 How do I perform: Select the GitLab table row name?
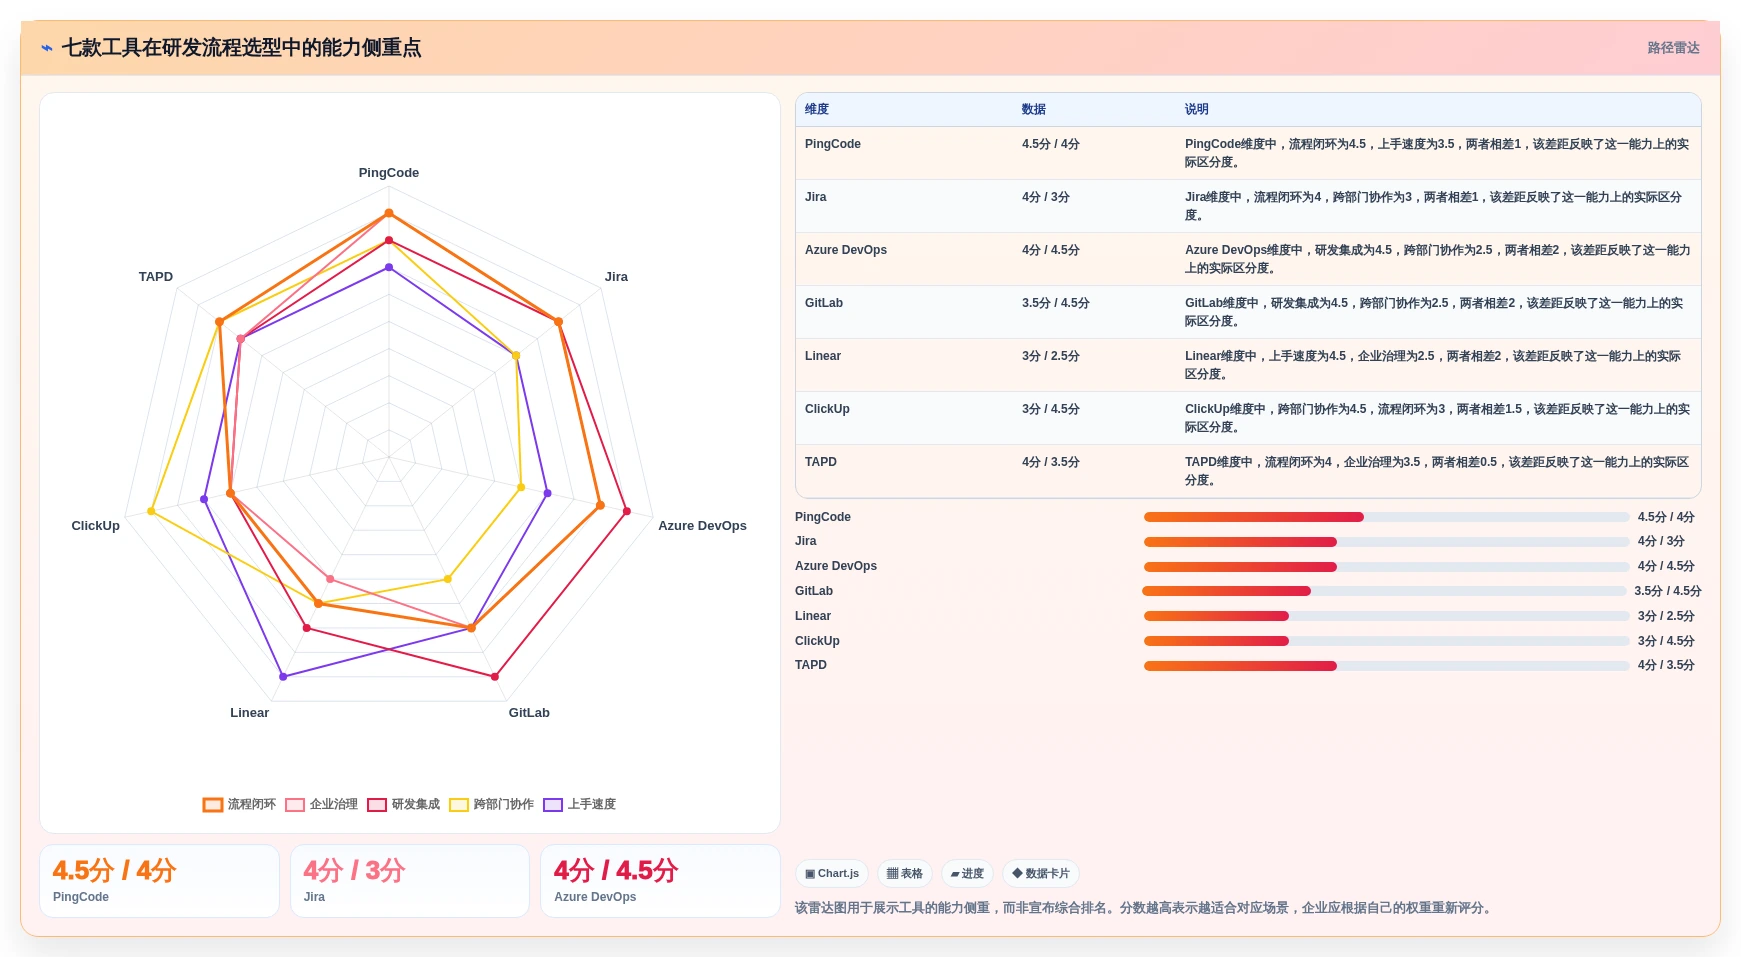(x=824, y=303)
